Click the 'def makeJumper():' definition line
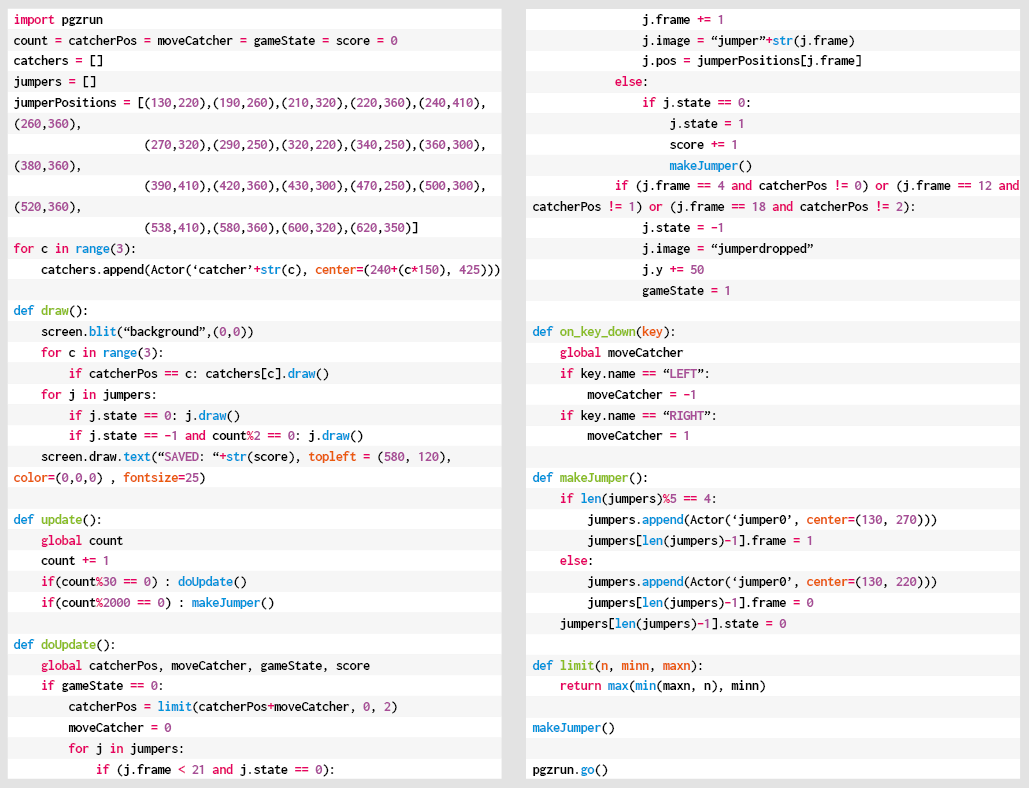Image resolution: width=1029 pixels, height=788 pixels. click(x=590, y=477)
